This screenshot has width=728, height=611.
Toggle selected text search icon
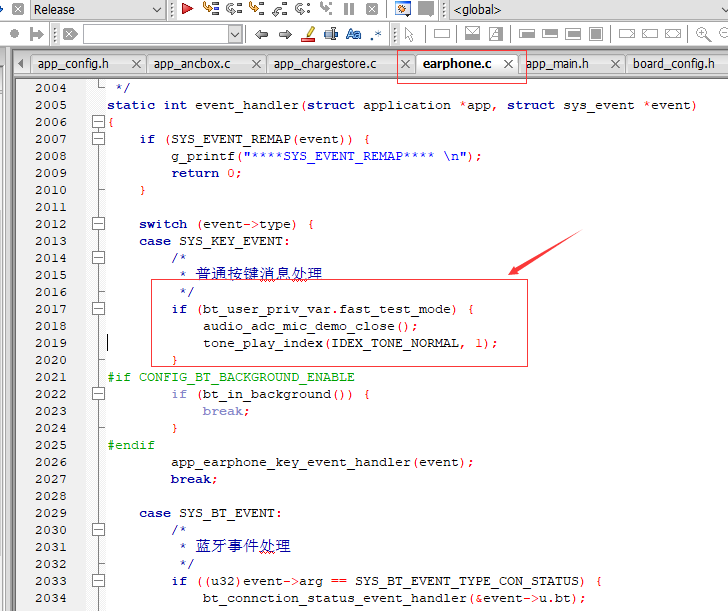point(331,34)
